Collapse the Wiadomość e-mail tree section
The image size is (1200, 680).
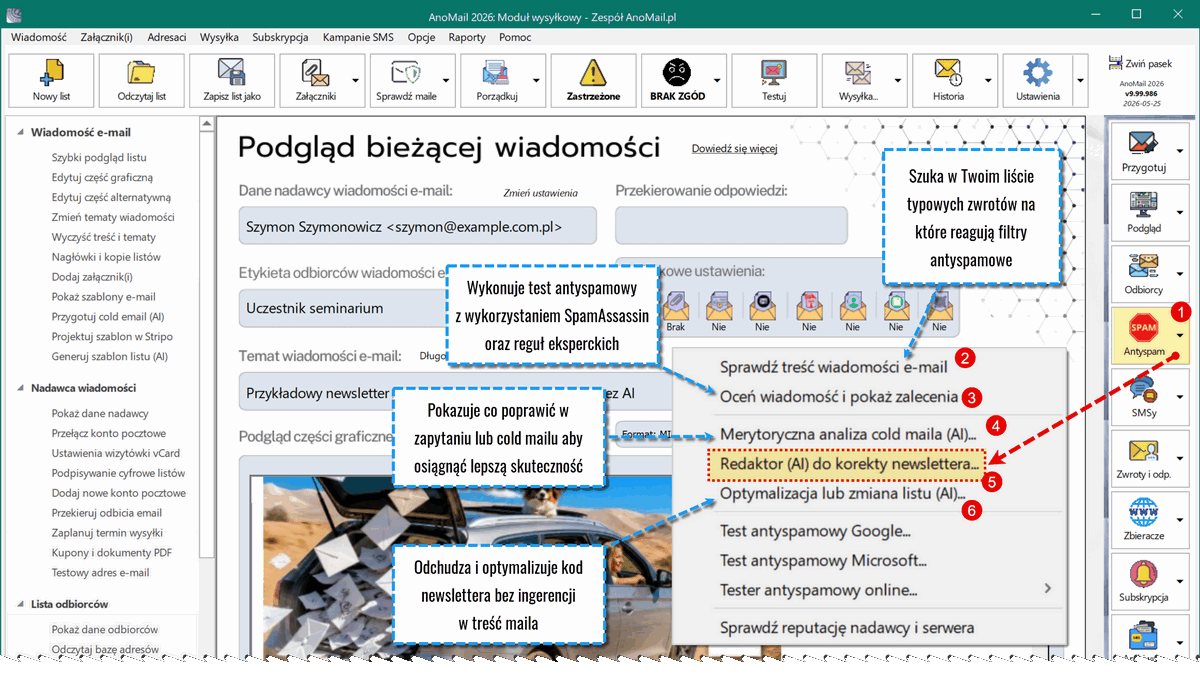[x=20, y=132]
